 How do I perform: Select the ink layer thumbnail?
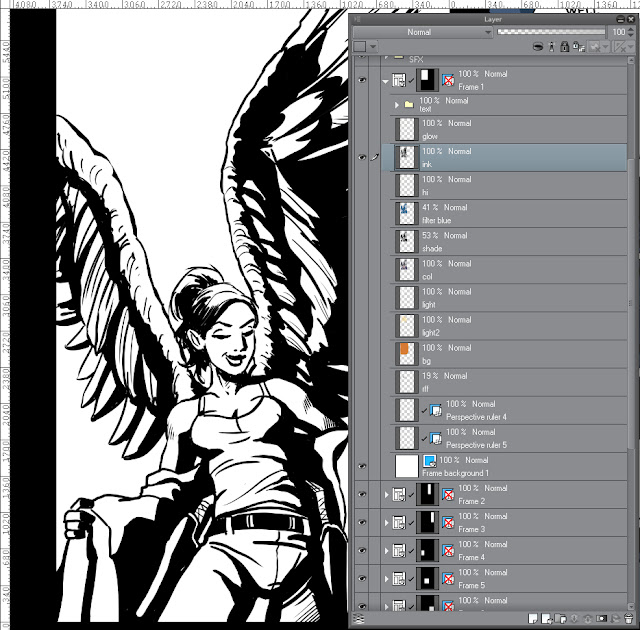[407, 158]
